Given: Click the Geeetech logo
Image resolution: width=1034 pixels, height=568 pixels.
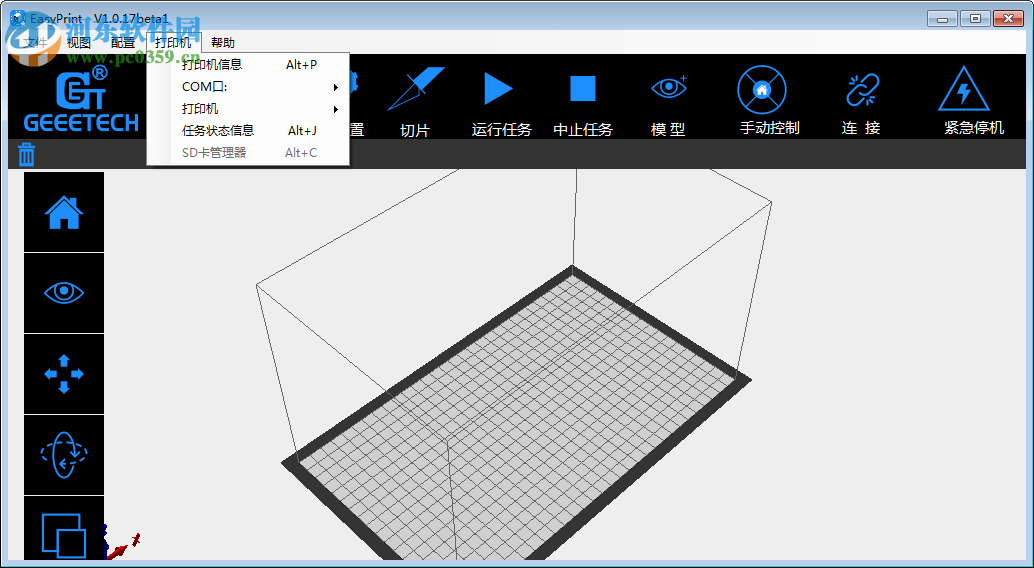Looking at the screenshot, I should pos(81,98).
